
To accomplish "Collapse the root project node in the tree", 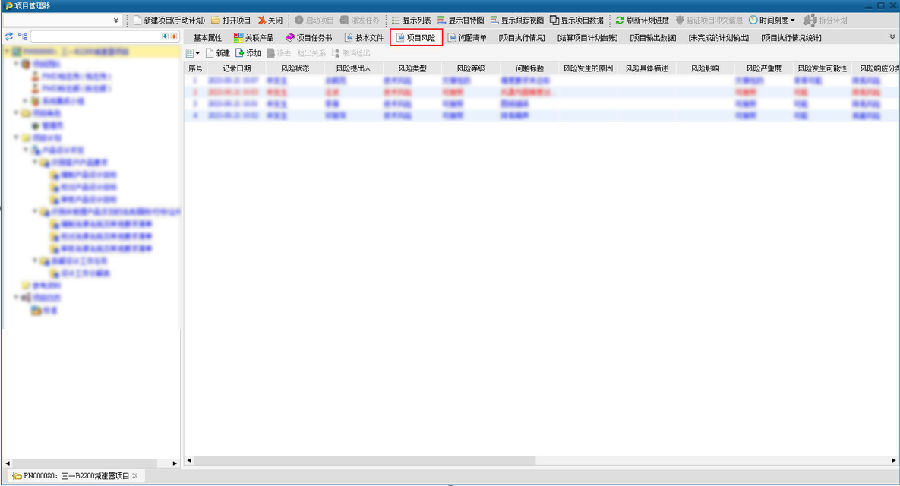I will pos(7,51).
